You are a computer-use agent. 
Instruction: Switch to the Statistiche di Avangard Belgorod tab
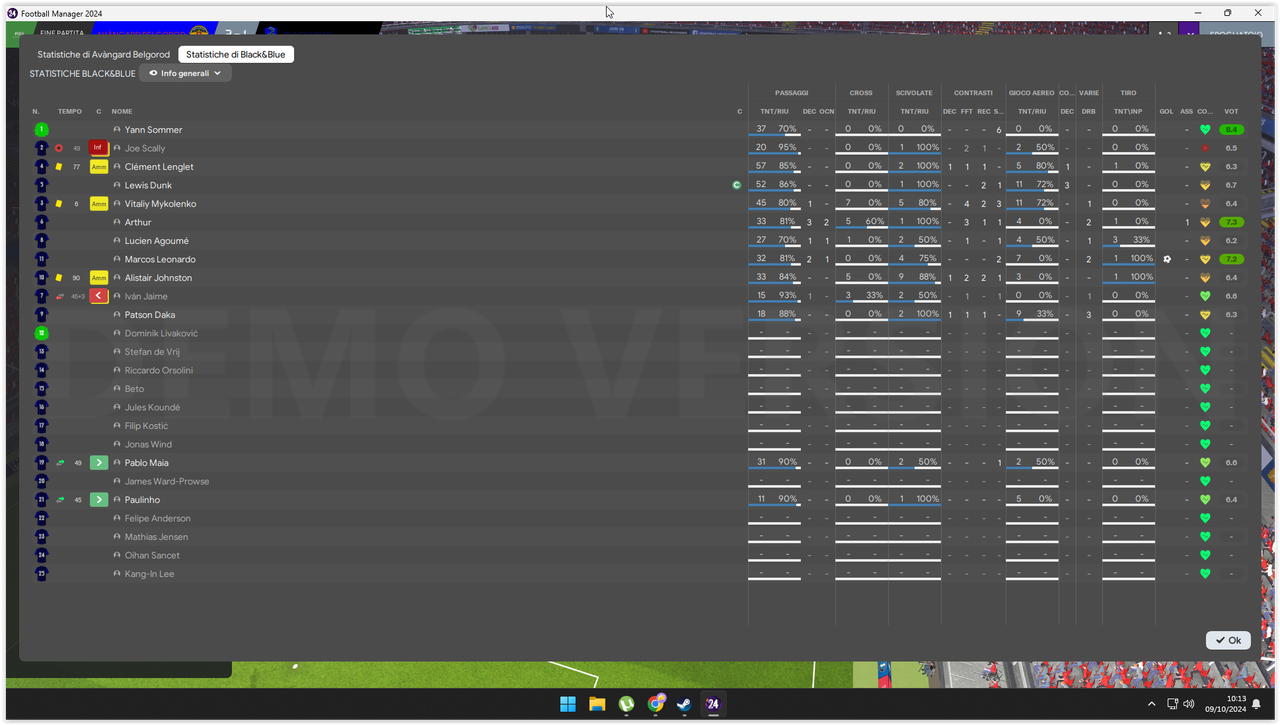[x=104, y=54]
